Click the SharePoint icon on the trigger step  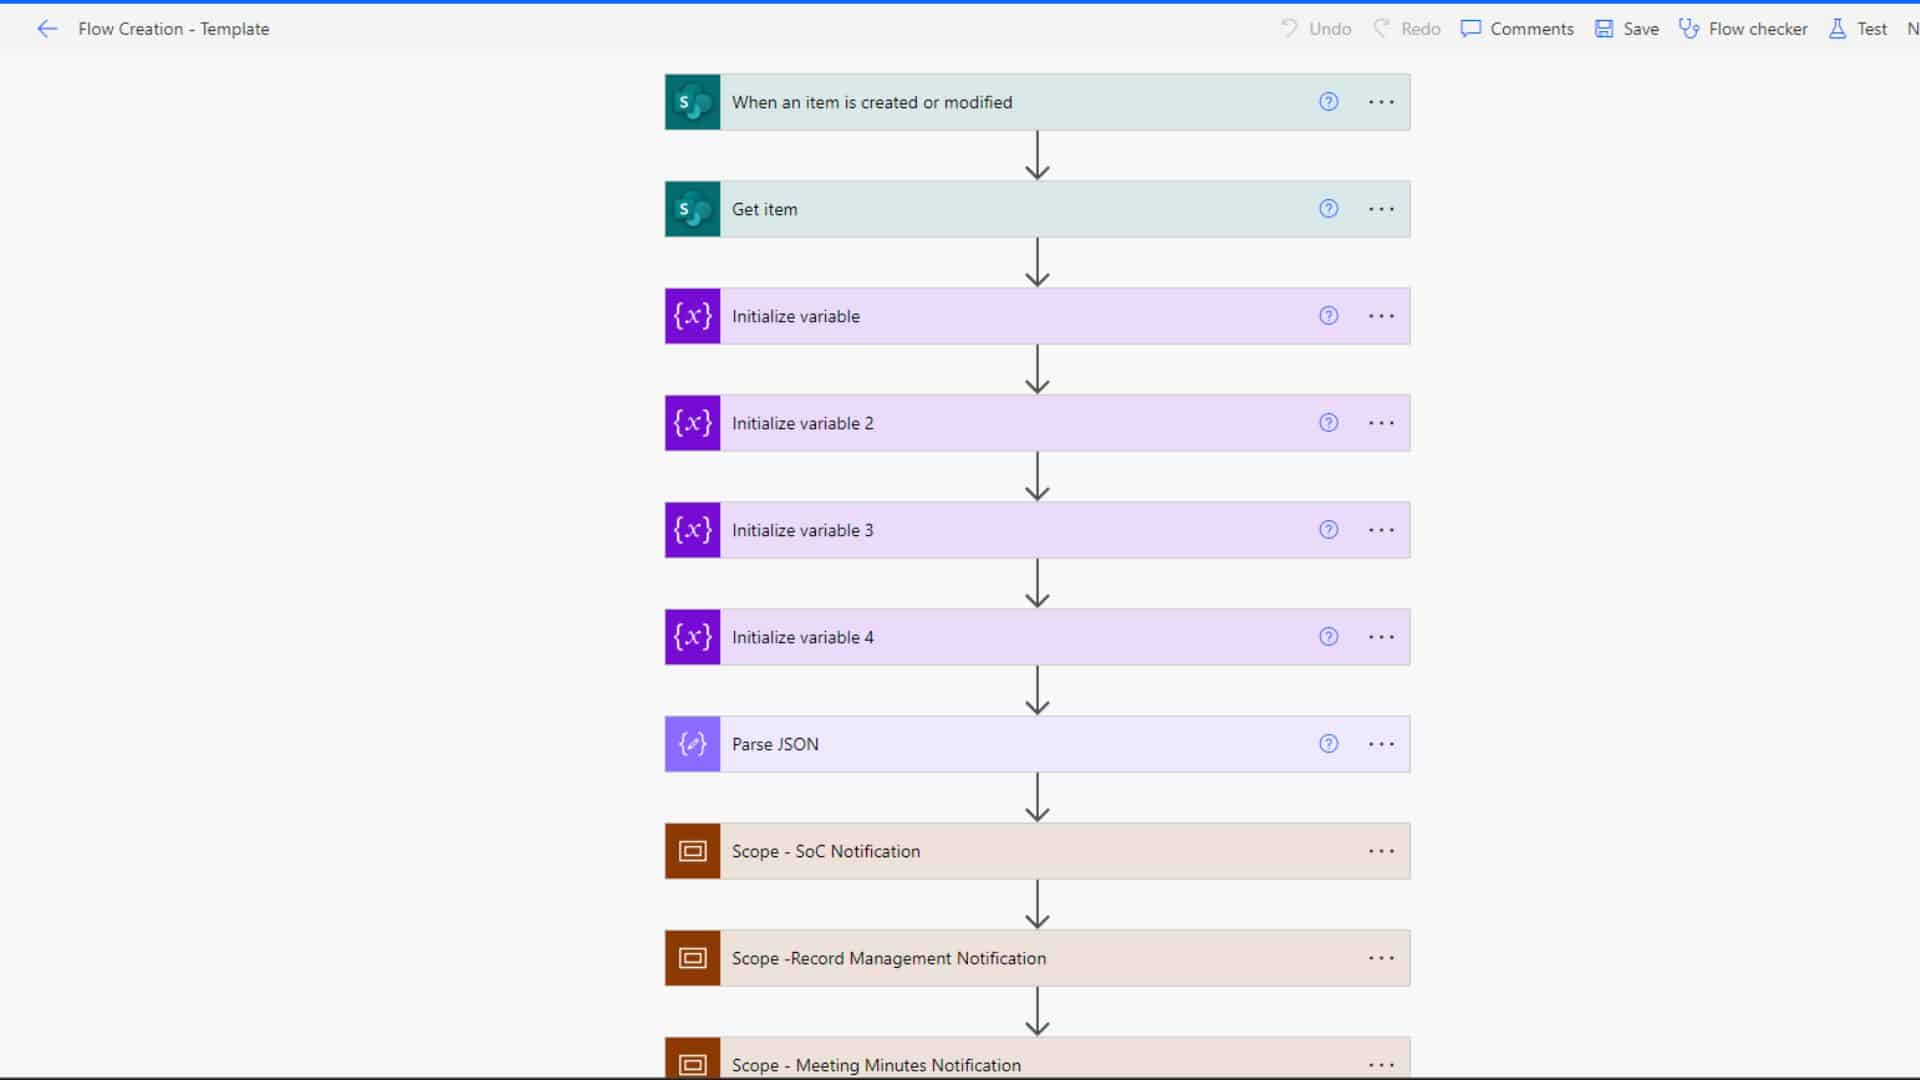692,102
